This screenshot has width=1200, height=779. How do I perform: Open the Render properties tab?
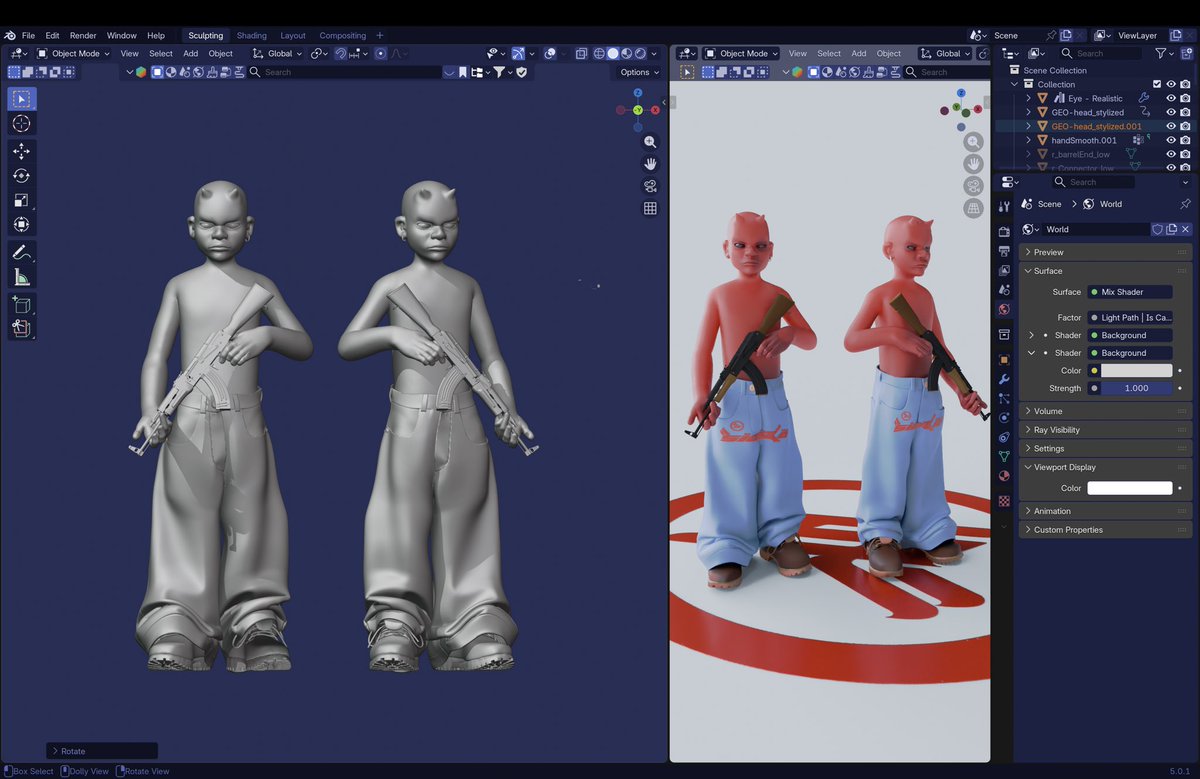(x=1004, y=232)
